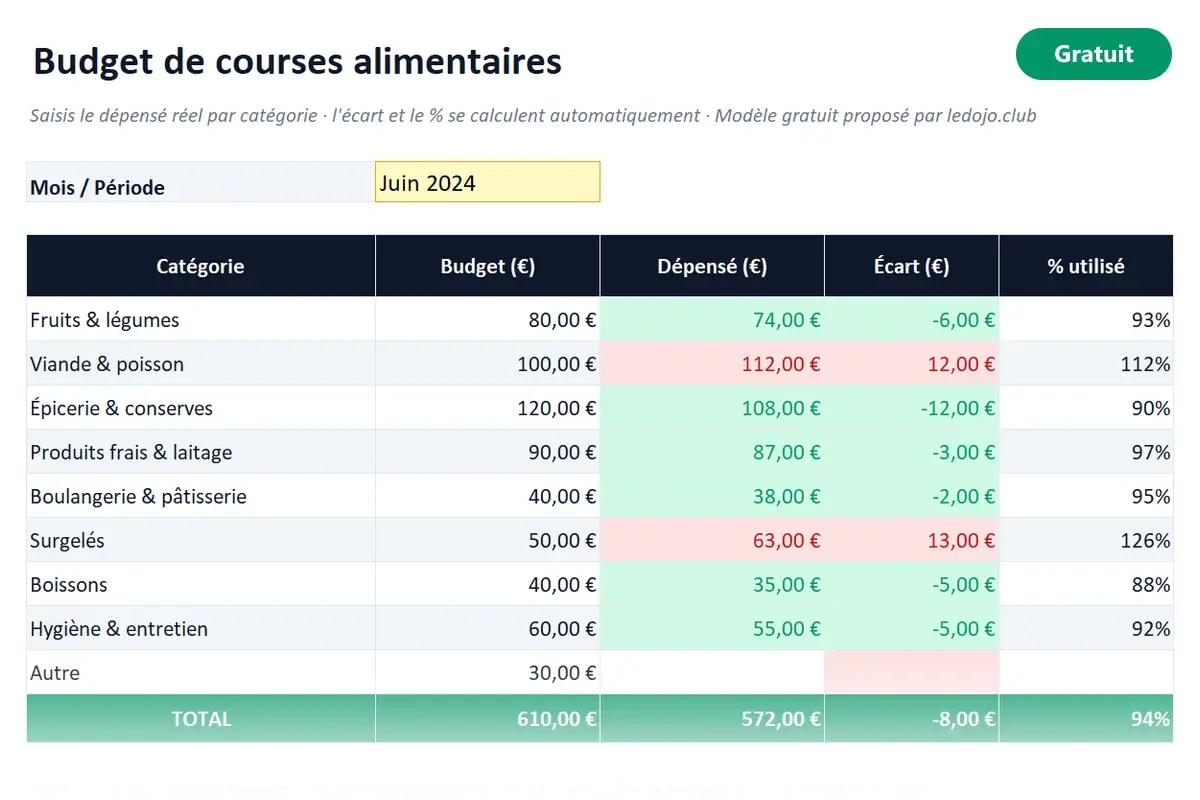Click the Catégorie column header

tap(201, 266)
